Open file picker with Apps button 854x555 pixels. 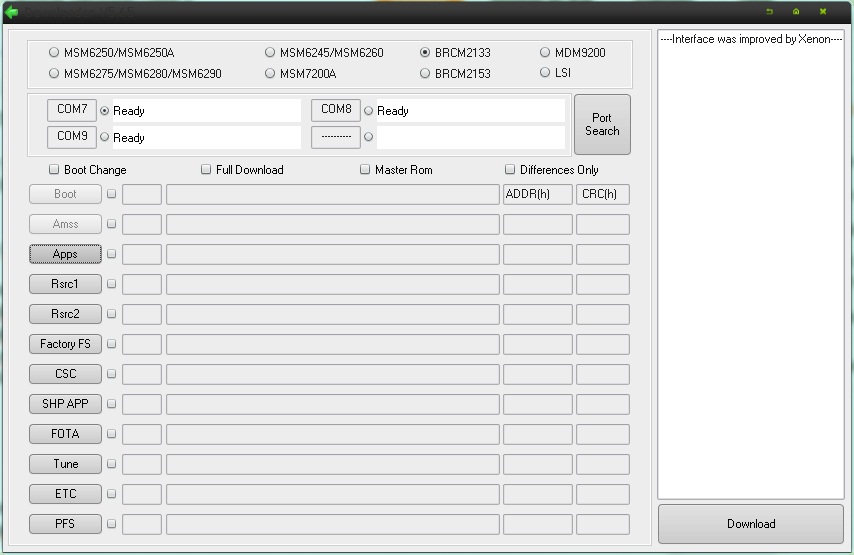pyautogui.click(x=65, y=254)
